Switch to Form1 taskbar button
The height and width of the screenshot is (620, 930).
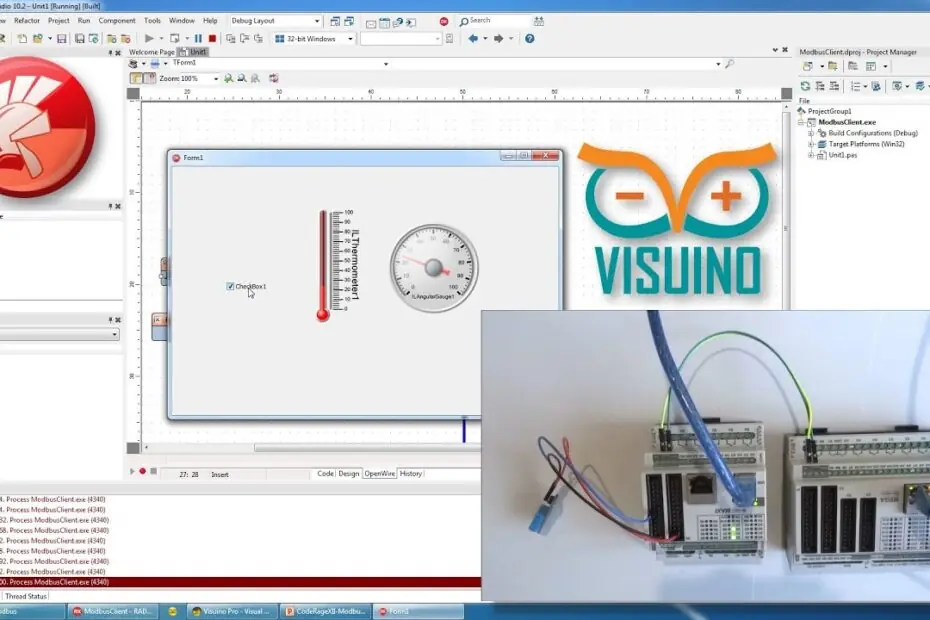click(x=419, y=611)
